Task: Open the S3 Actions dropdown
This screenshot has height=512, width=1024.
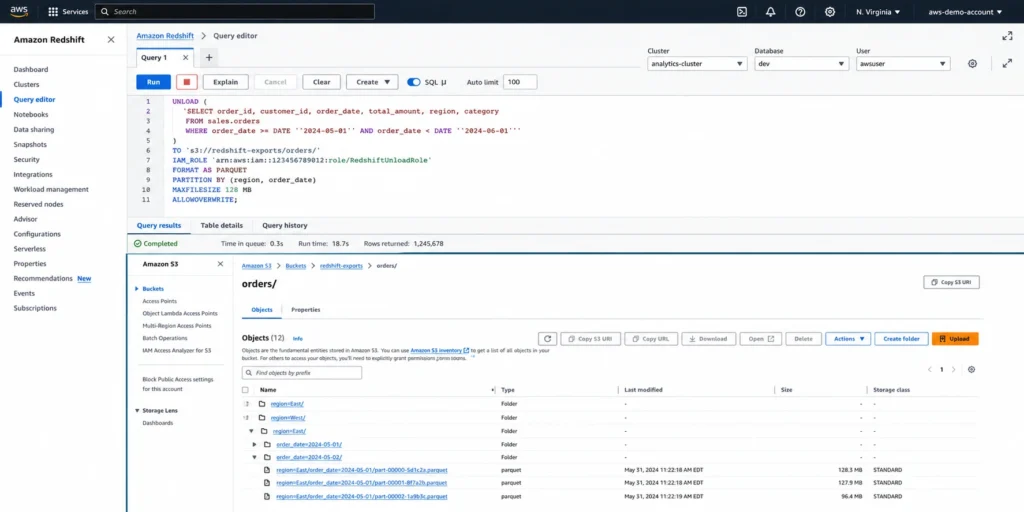Action: tap(848, 339)
